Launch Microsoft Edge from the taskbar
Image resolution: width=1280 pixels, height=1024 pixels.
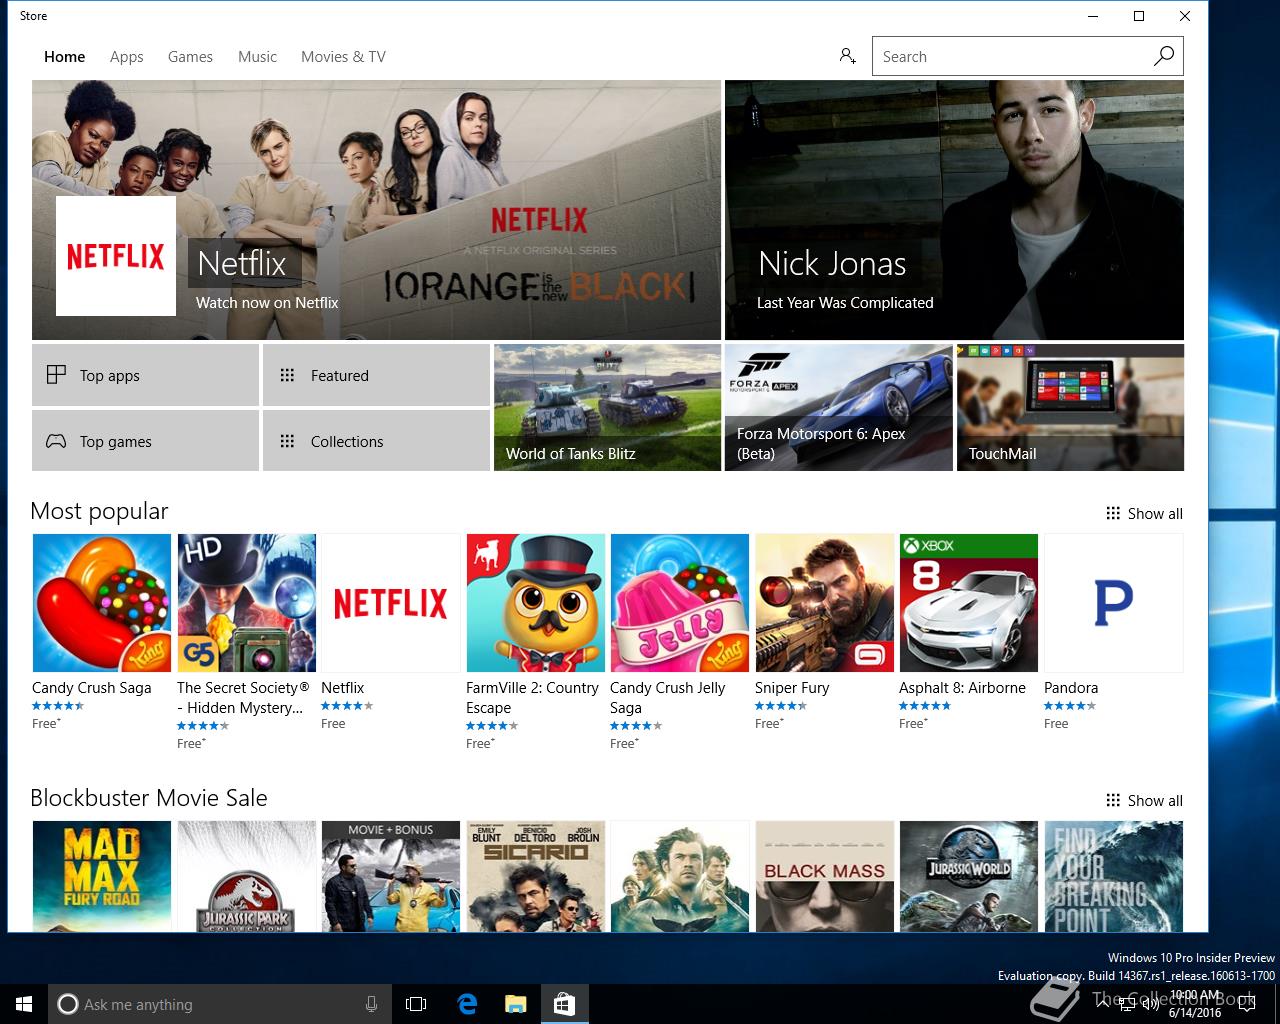(467, 1004)
